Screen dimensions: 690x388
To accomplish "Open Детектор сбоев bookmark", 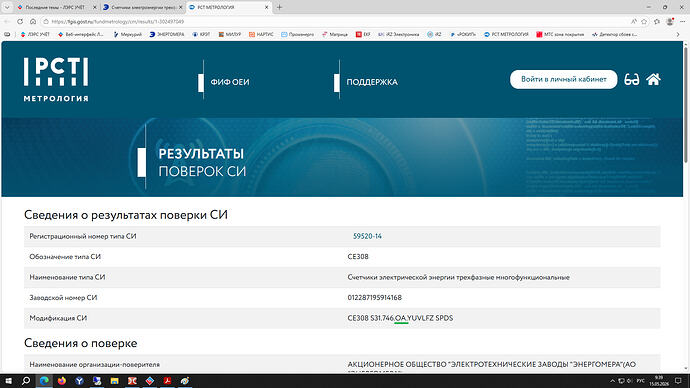I will coord(614,34).
